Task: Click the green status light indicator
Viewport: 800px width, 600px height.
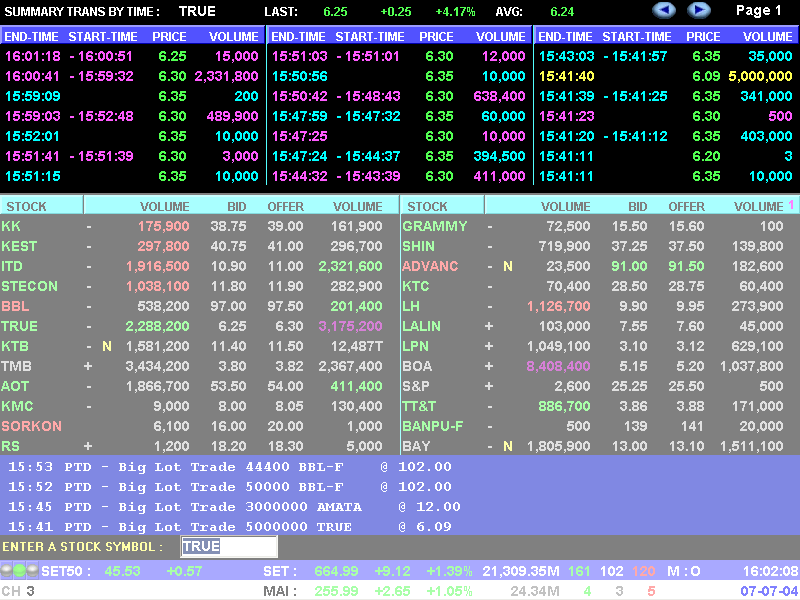Action: click(x=19, y=570)
